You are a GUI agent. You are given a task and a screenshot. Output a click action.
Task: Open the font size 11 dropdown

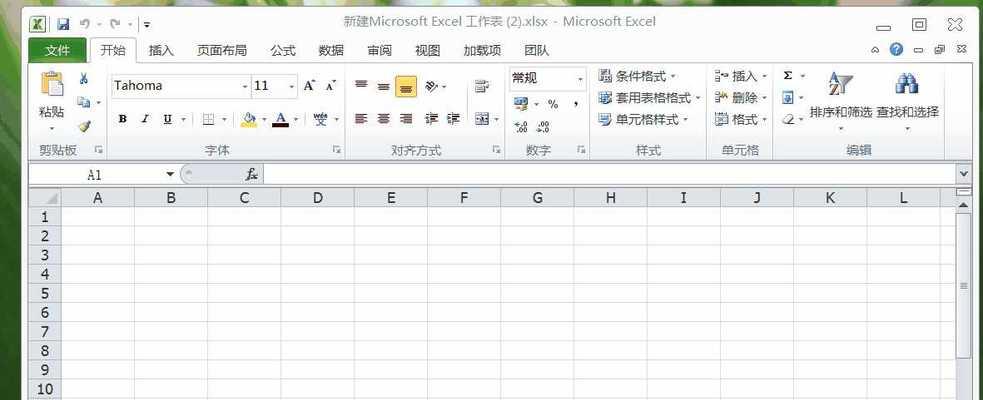(292, 87)
